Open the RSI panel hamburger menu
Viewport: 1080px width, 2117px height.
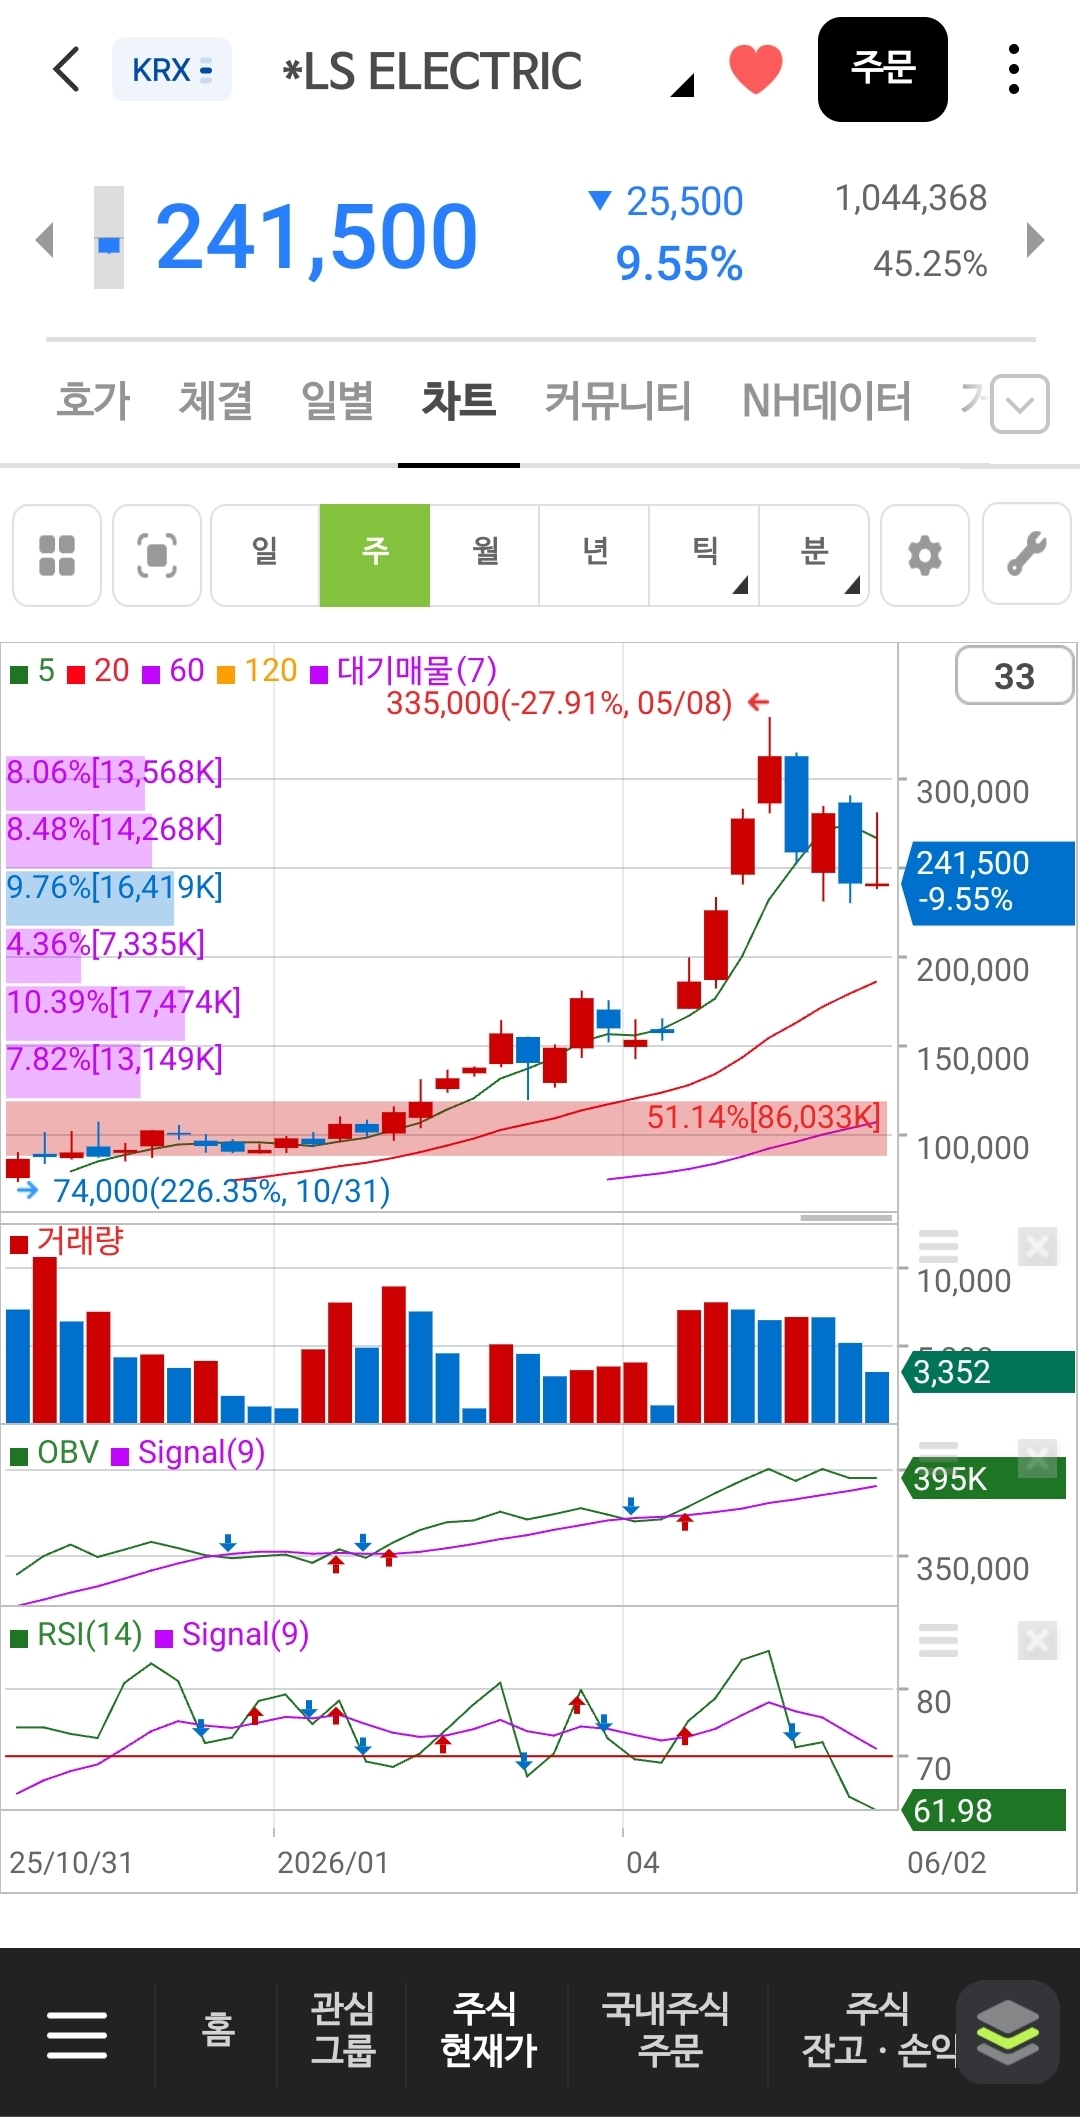click(938, 1641)
